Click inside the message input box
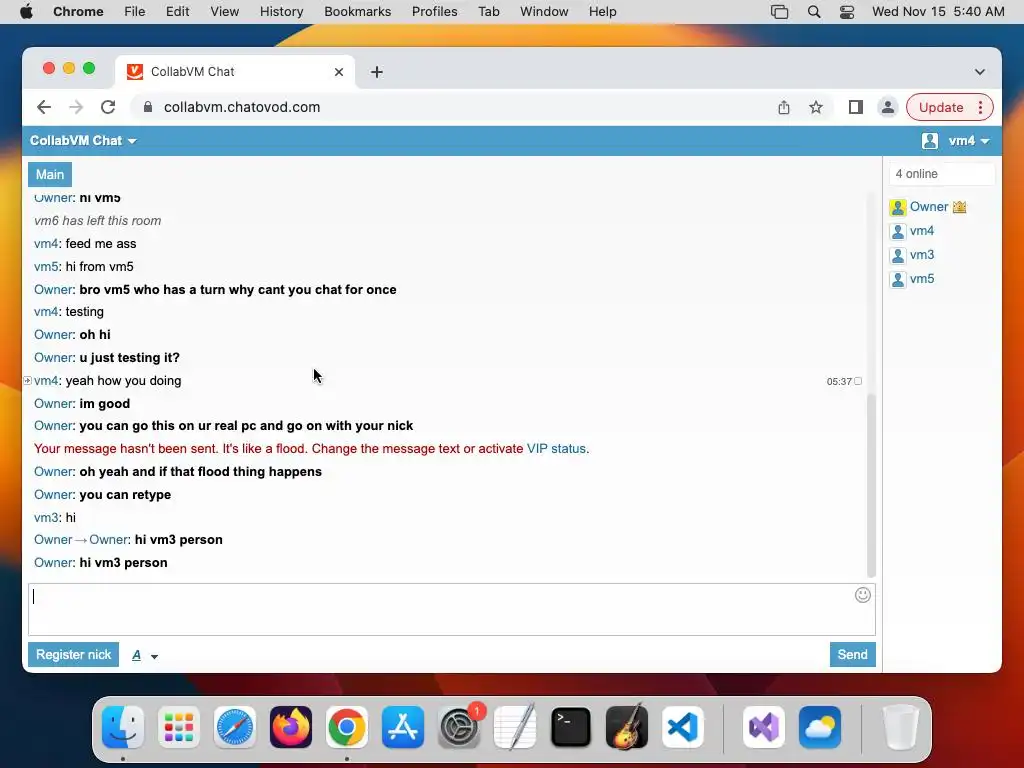This screenshot has width=1024, height=768. (451, 609)
